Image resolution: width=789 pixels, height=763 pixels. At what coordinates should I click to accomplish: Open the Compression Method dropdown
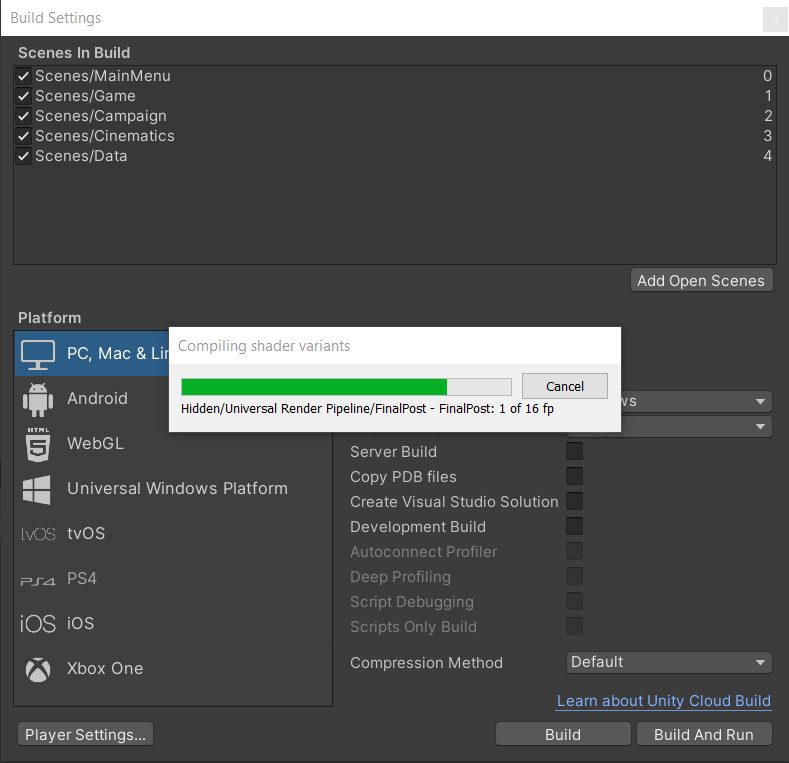[x=669, y=662]
